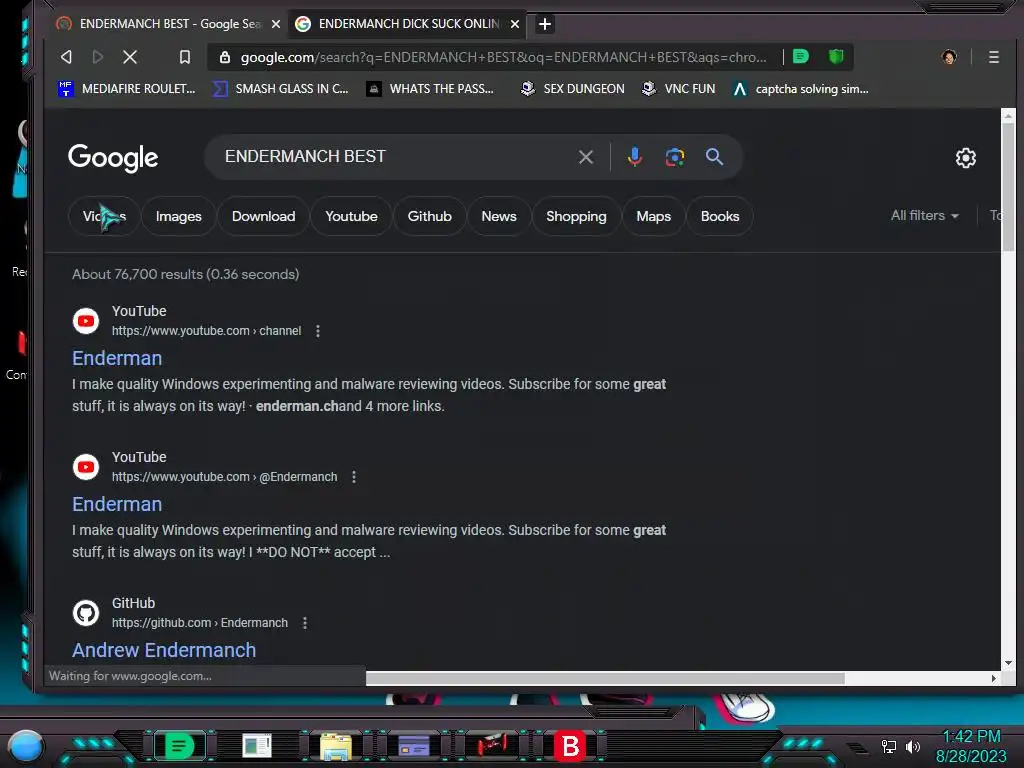Screen dimensions: 1024x768
Task: Select the Maps search filter
Action: (654, 216)
